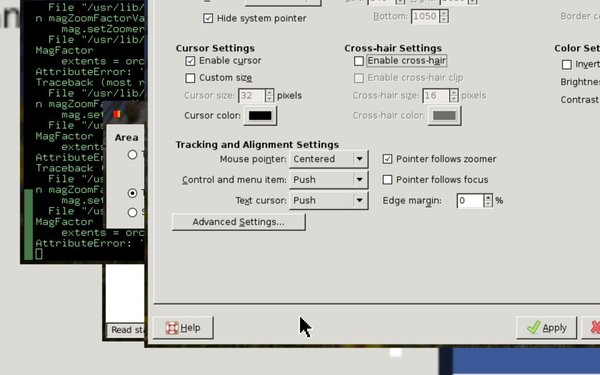Image resolution: width=600 pixels, height=375 pixels.
Task: Increase Edge margin with up arrow
Action: click(x=488, y=197)
